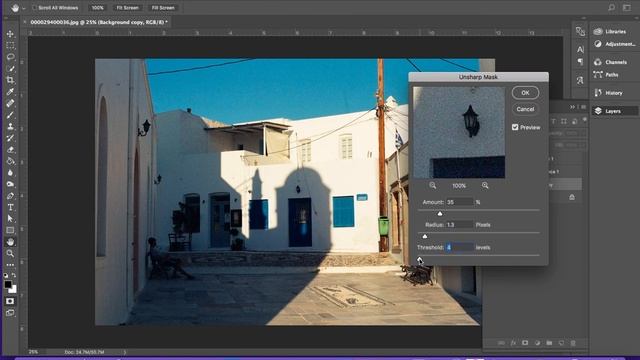The image size is (640, 360).
Task: Select the Brush tool
Action: [10, 115]
